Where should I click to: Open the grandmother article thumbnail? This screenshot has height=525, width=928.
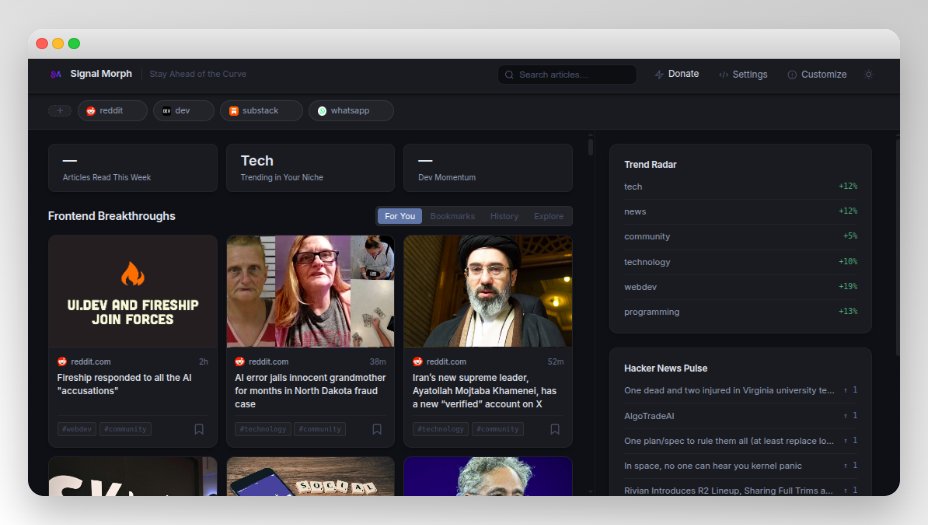(310, 291)
